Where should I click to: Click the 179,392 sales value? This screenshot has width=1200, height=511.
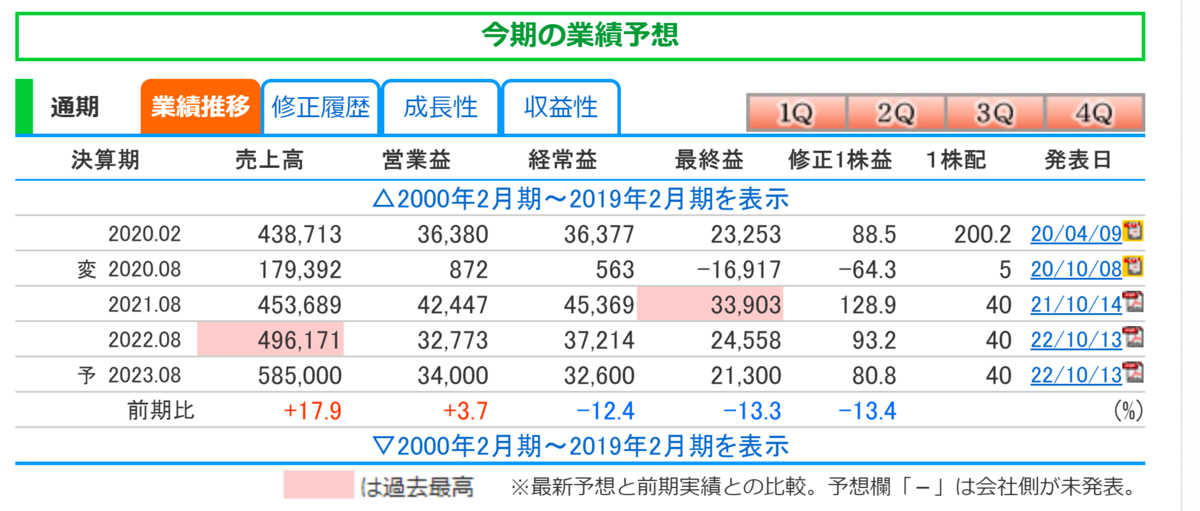tap(298, 270)
